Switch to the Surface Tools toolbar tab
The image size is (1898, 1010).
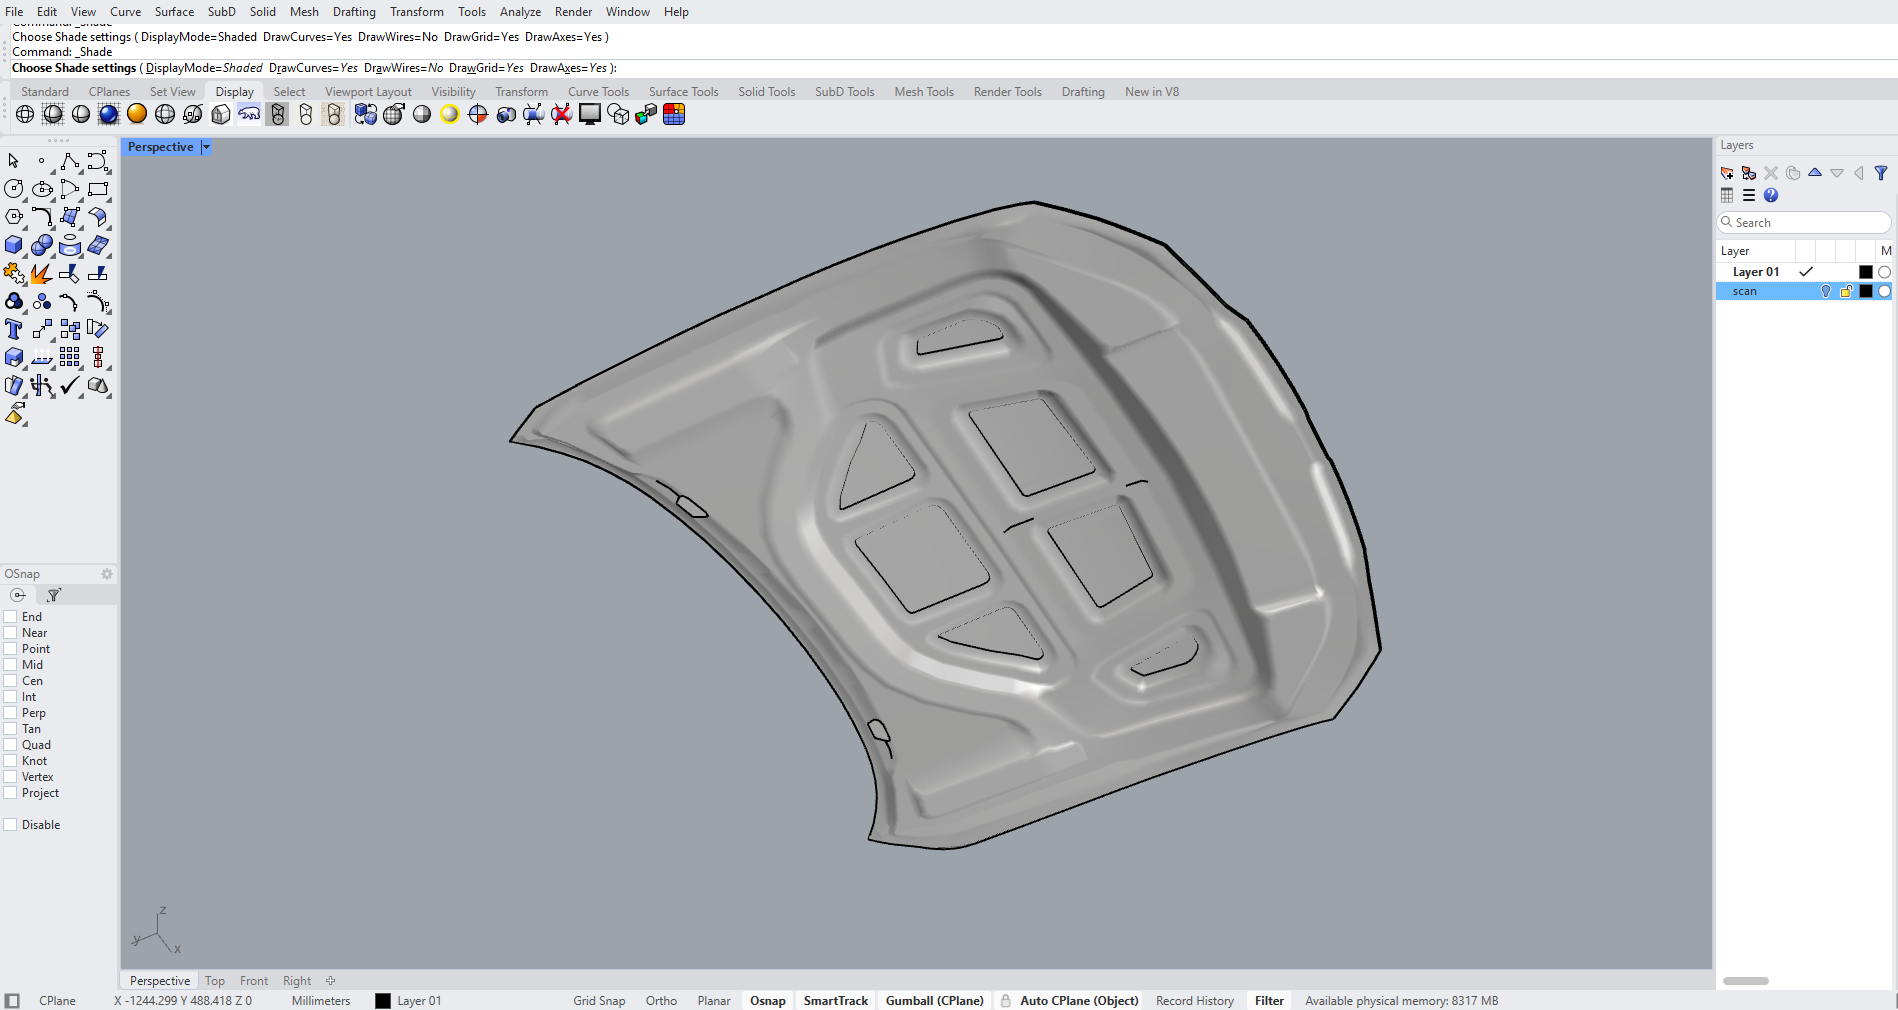click(683, 92)
